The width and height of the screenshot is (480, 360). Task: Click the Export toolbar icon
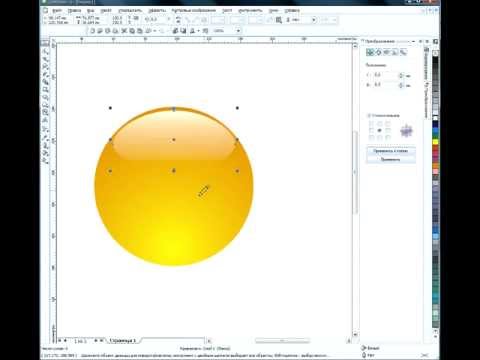[x=183, y=31]
